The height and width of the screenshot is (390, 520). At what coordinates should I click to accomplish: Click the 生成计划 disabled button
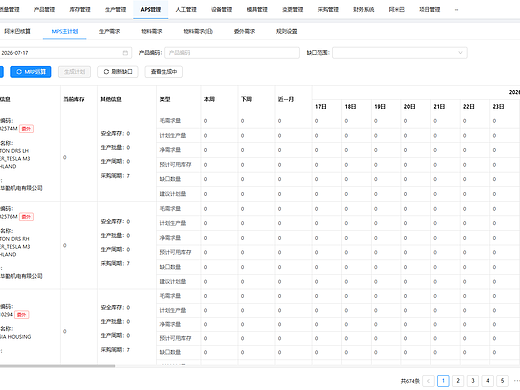click(74, 72)
